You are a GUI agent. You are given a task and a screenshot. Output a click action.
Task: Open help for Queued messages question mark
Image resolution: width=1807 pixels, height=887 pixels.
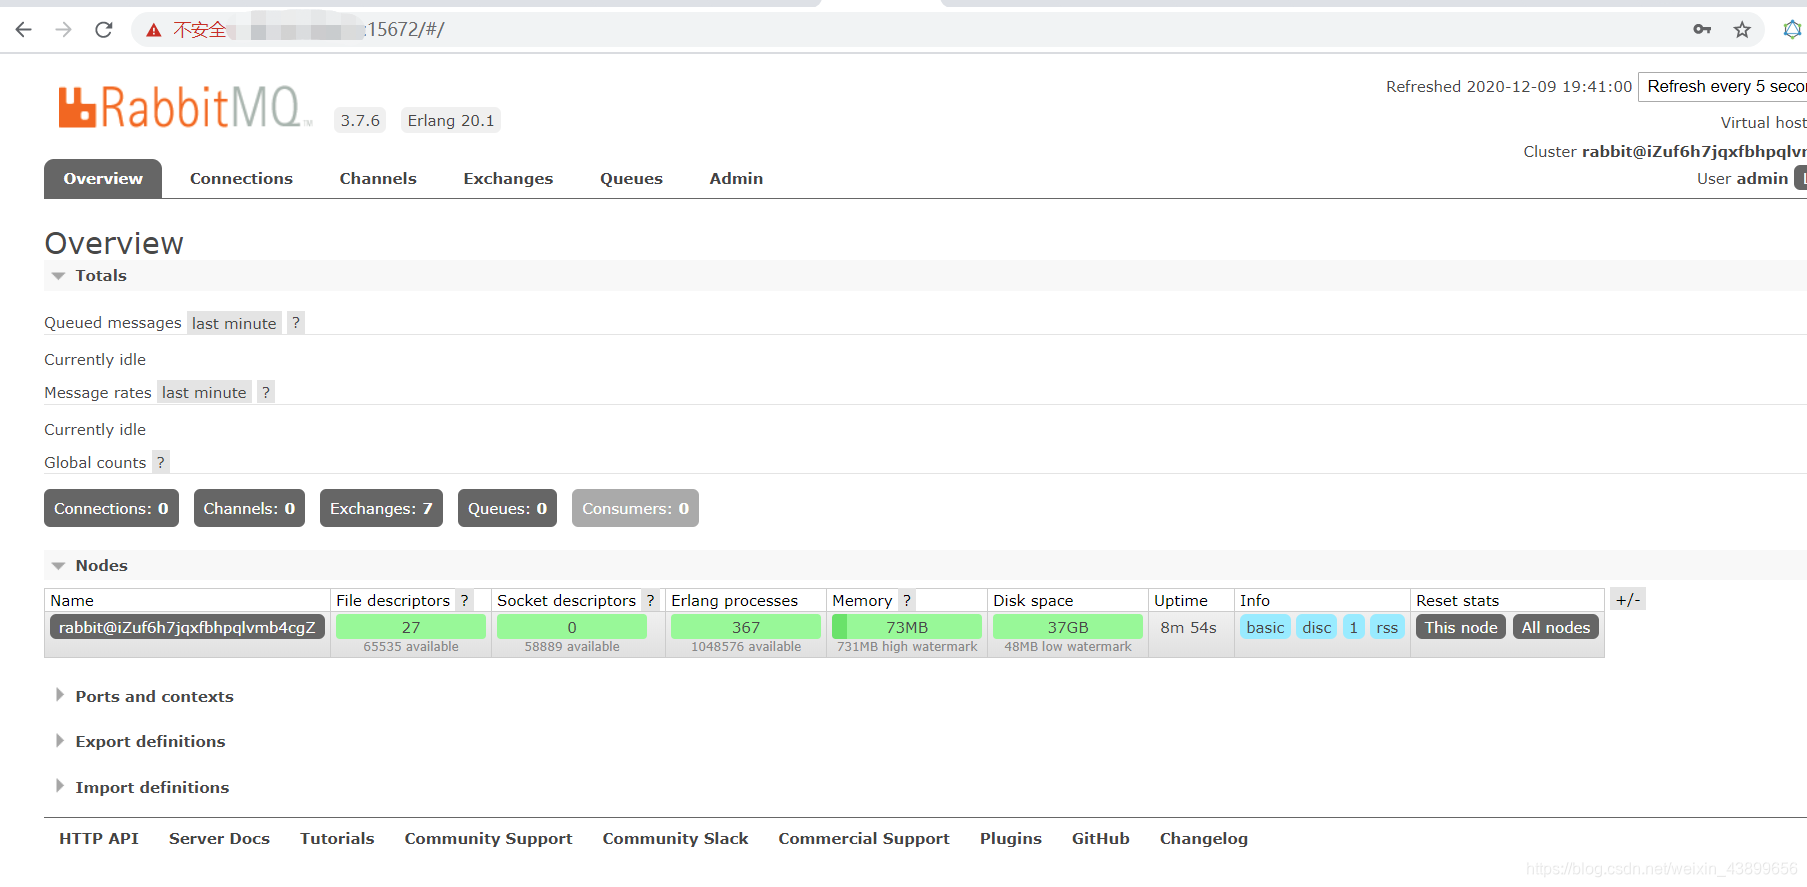(296, 323)
